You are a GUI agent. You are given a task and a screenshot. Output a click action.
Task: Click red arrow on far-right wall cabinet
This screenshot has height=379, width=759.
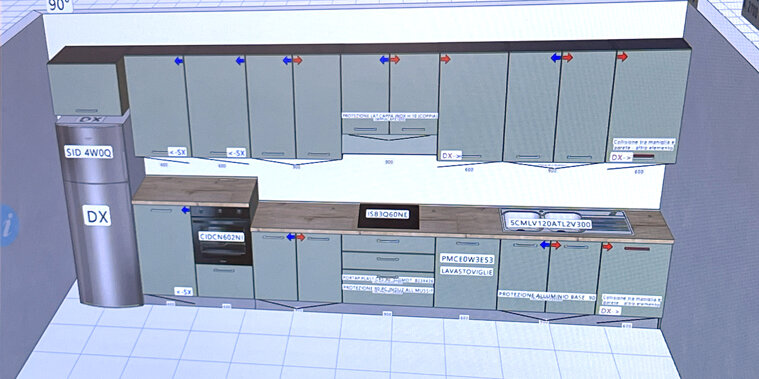pyautogui.click(x=622, y=57)
